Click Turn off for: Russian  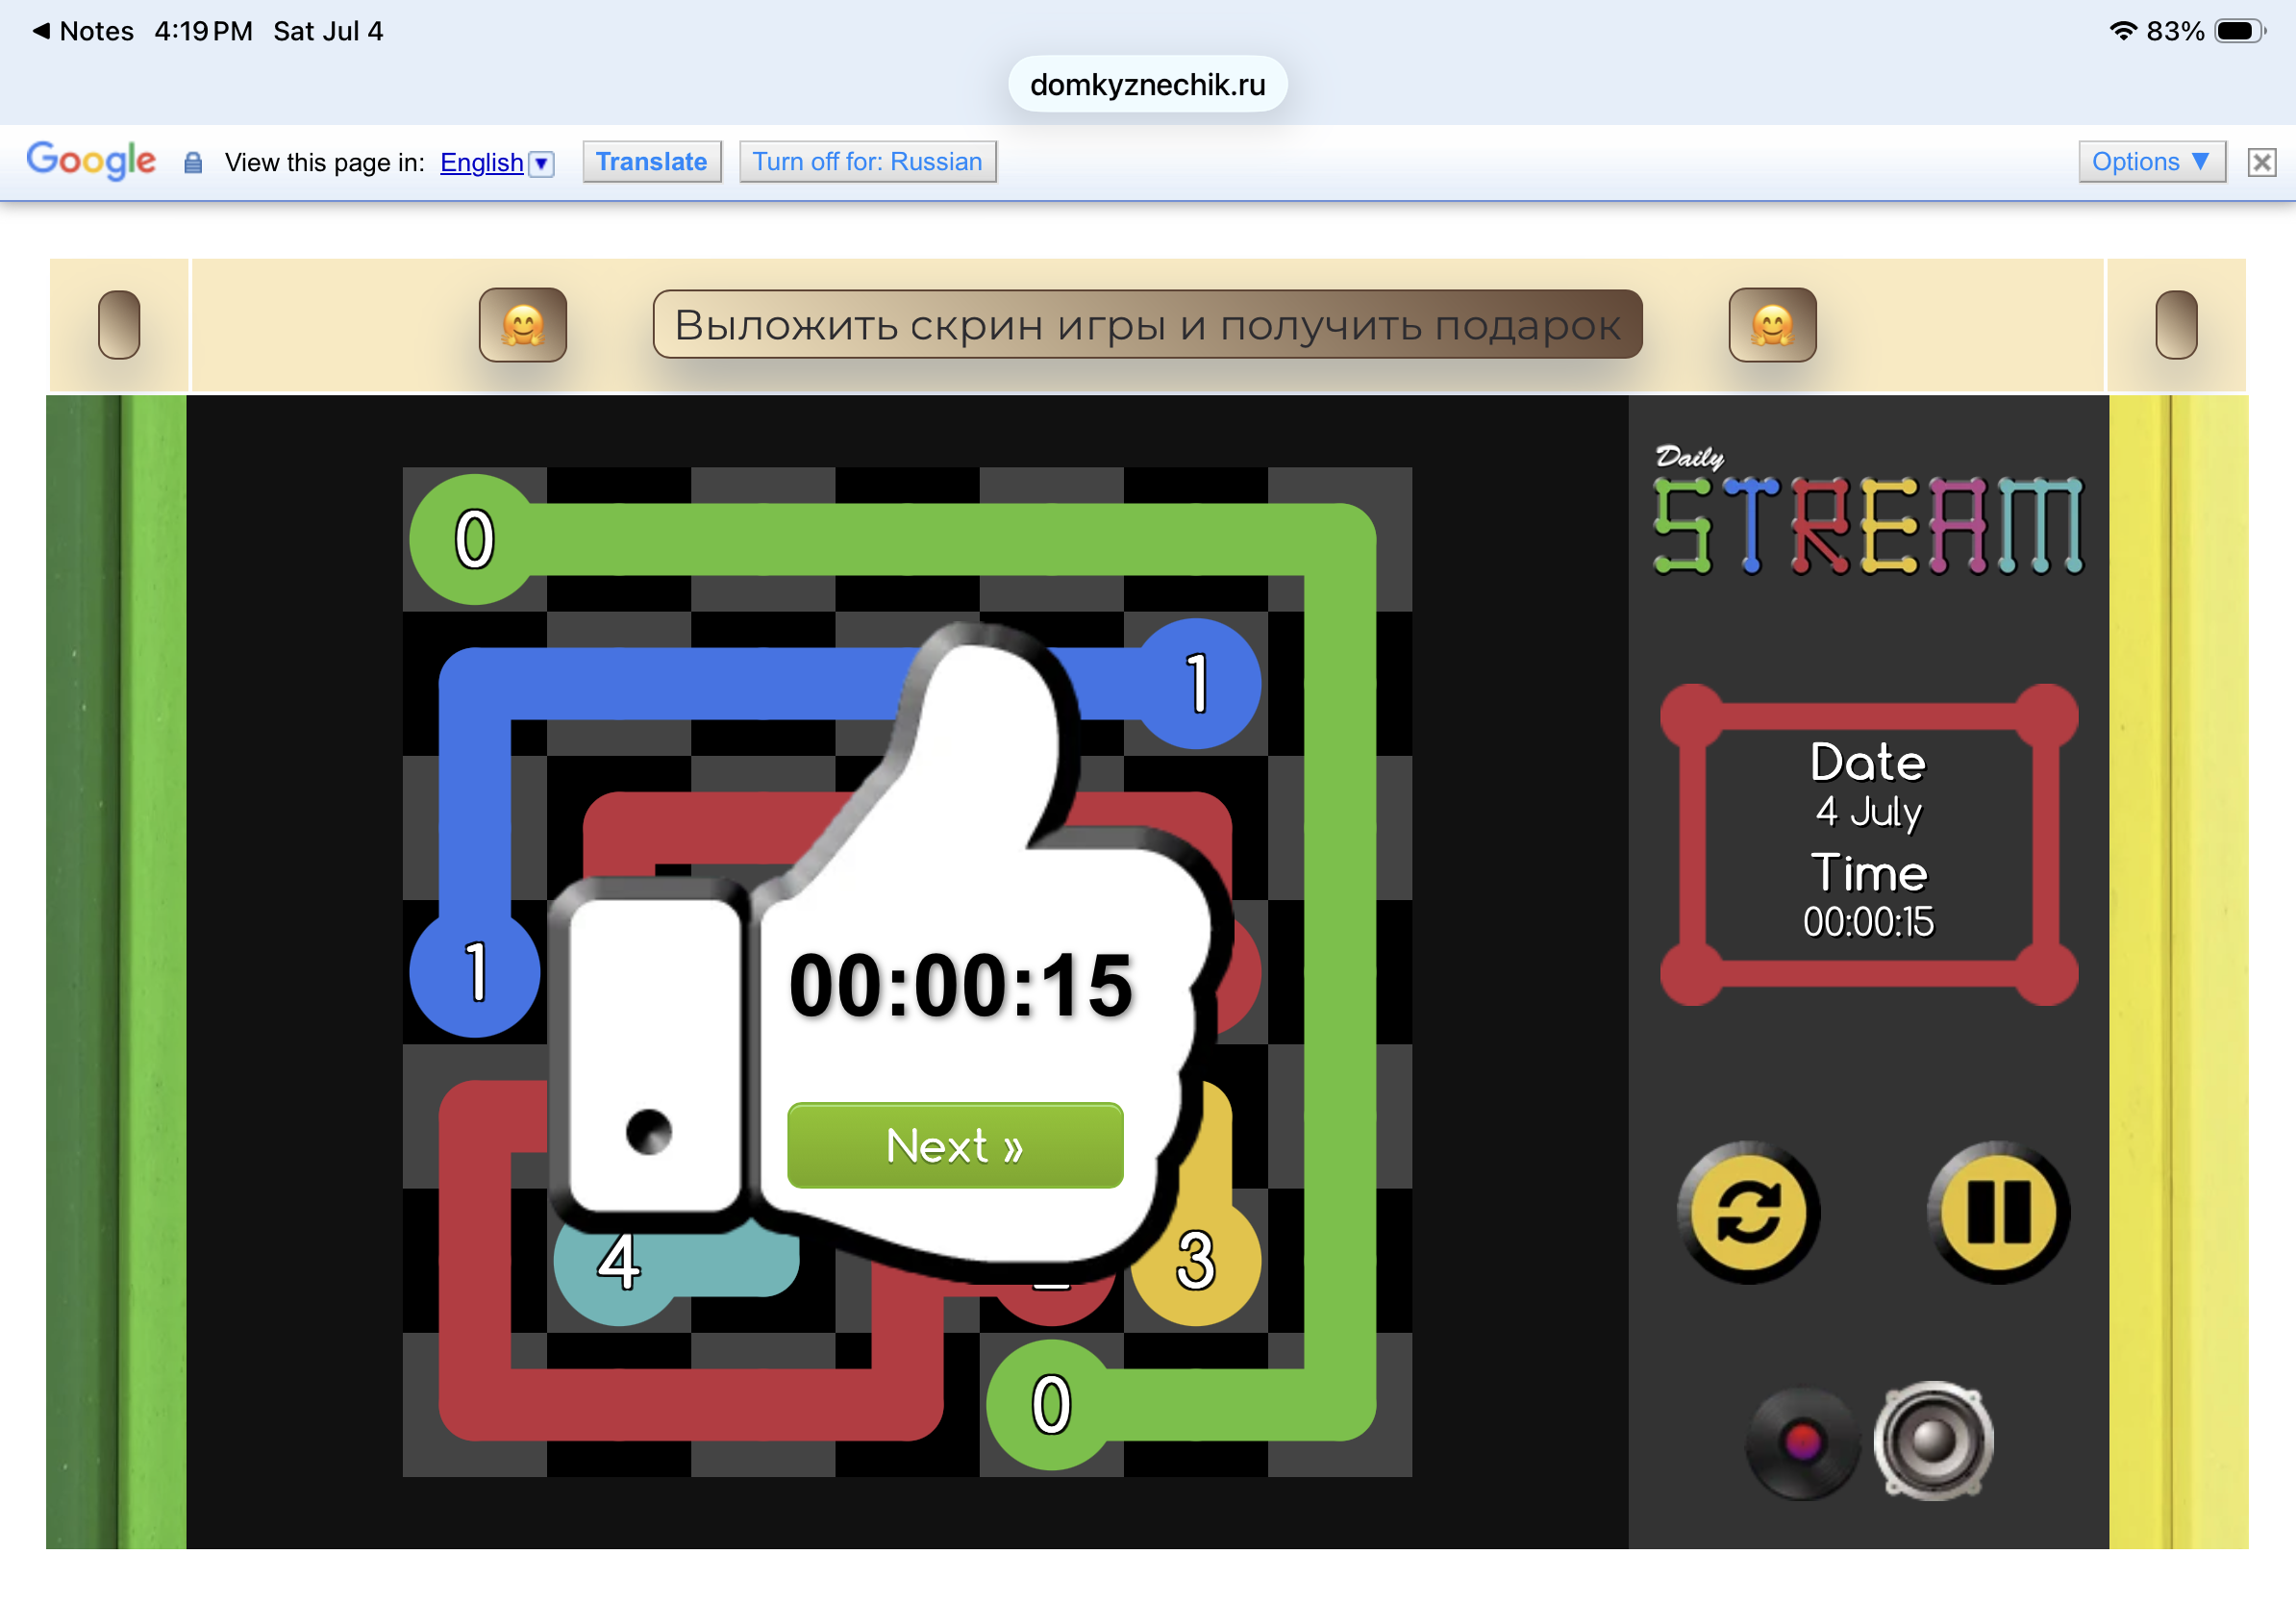[867, 162]
